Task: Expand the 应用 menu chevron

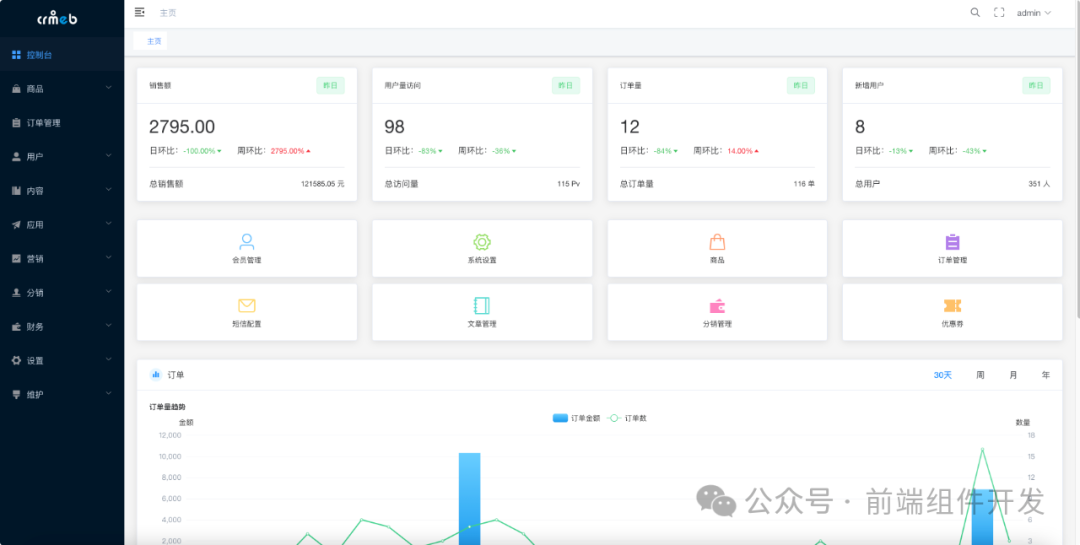Action: (x=108, y=224)
